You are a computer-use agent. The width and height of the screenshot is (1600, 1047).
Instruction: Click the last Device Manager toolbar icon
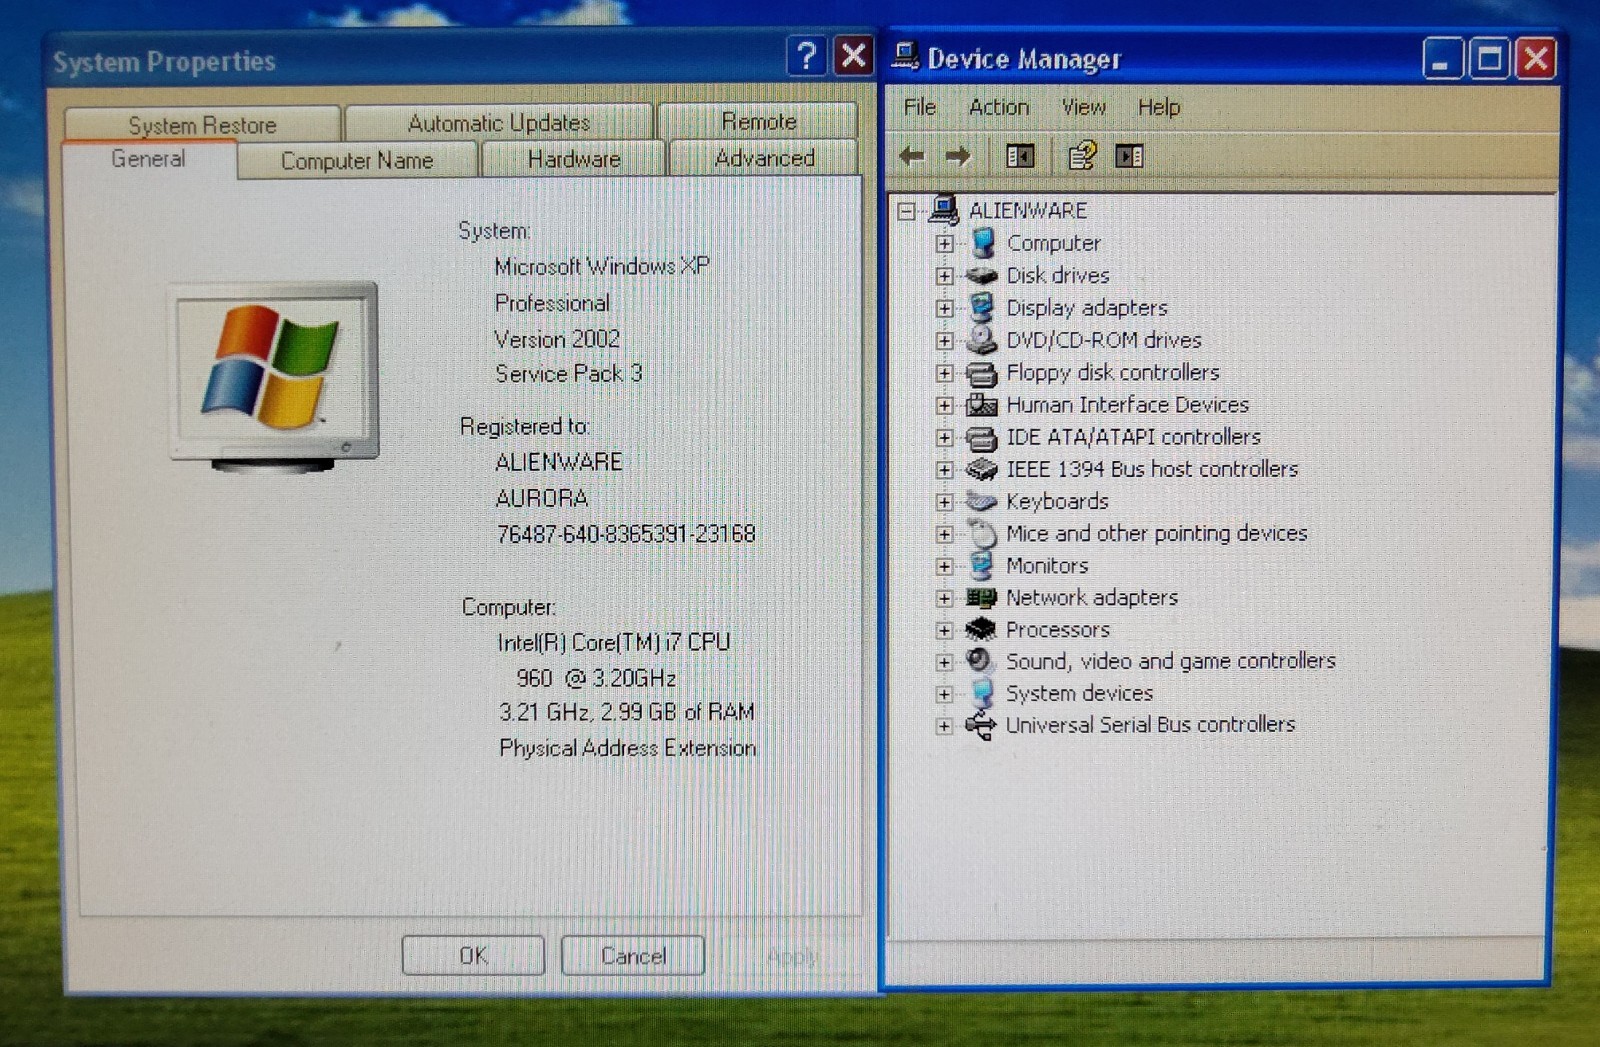point(1129,156)
